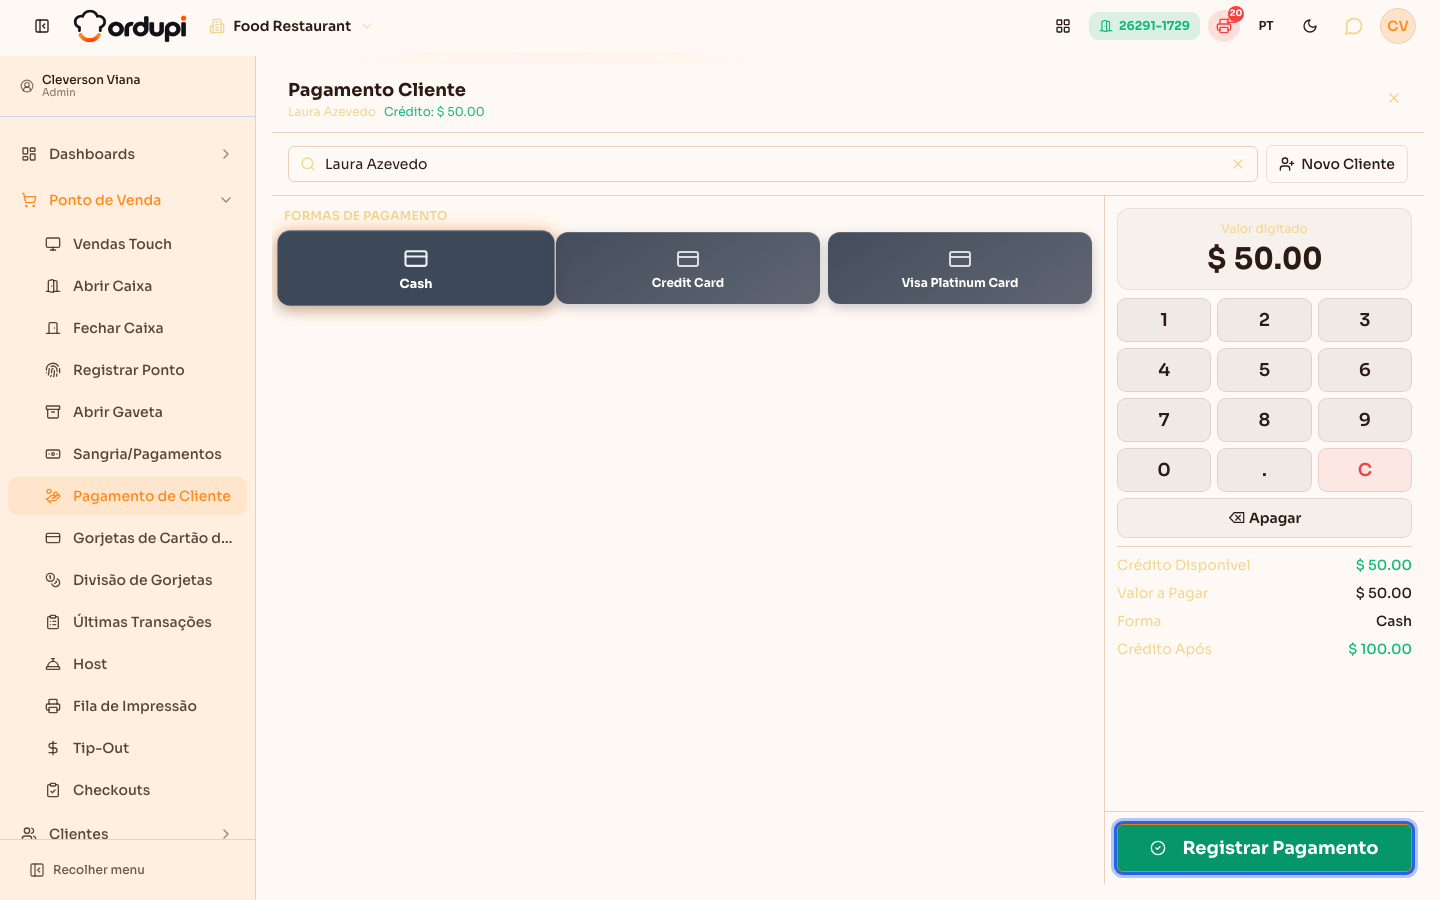Click Registrar Pagamento button

coord(1264,848)
